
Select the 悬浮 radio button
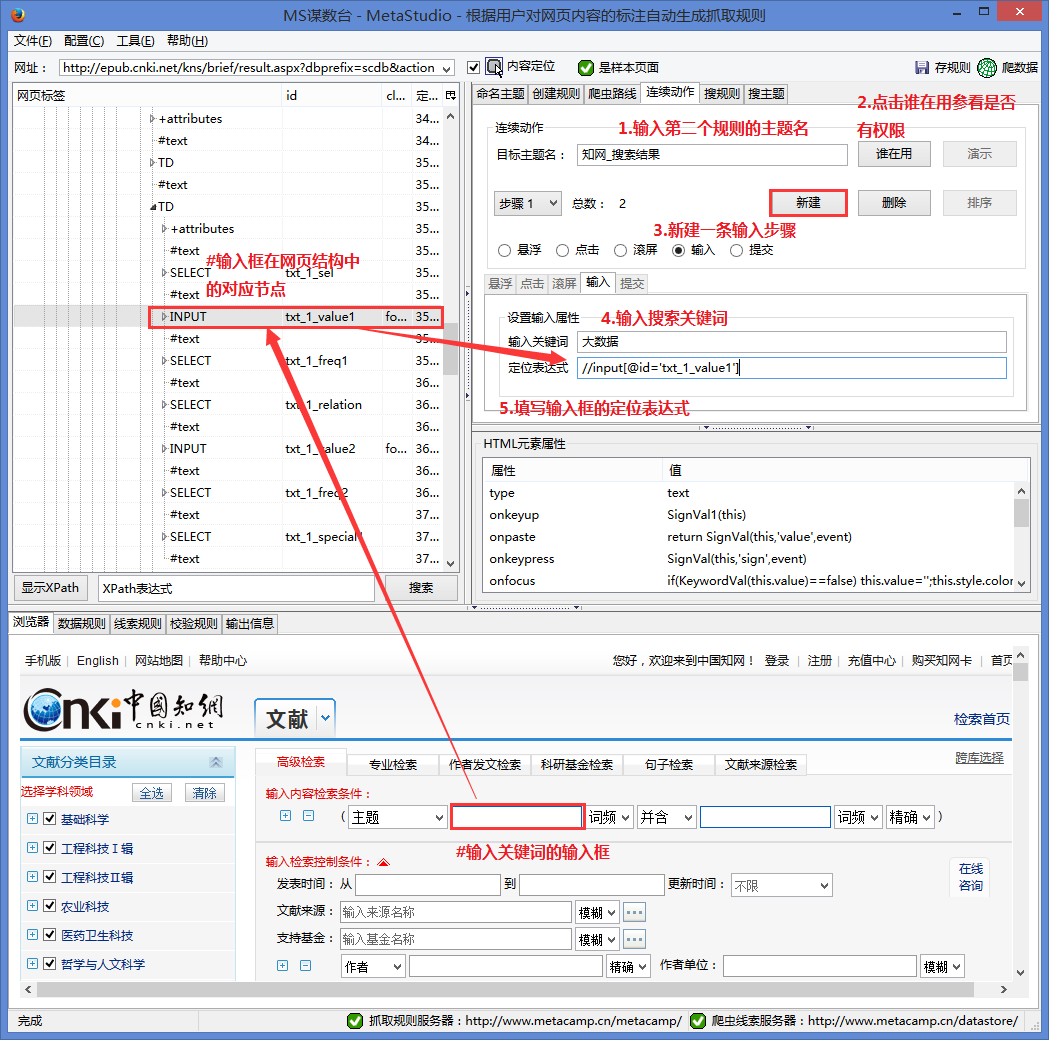pyautogui.click(x=504, y=250)
